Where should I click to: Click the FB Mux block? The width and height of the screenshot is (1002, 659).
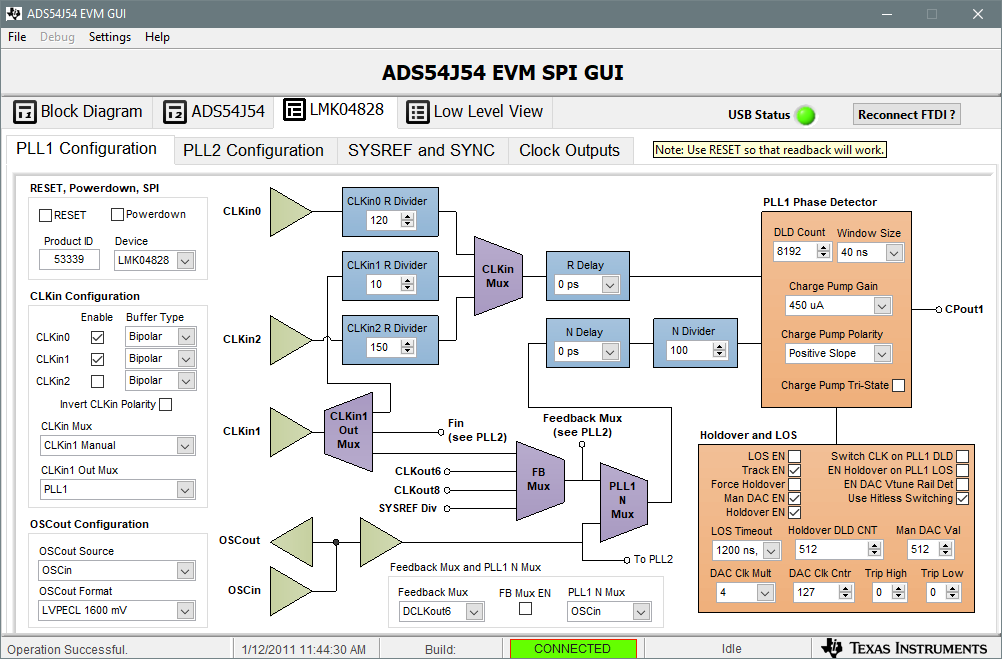540,480
